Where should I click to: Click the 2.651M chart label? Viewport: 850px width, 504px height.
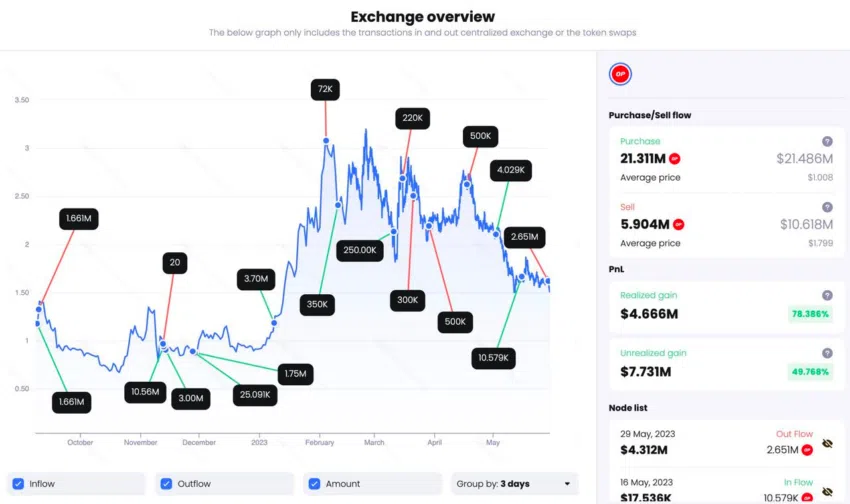524,237
